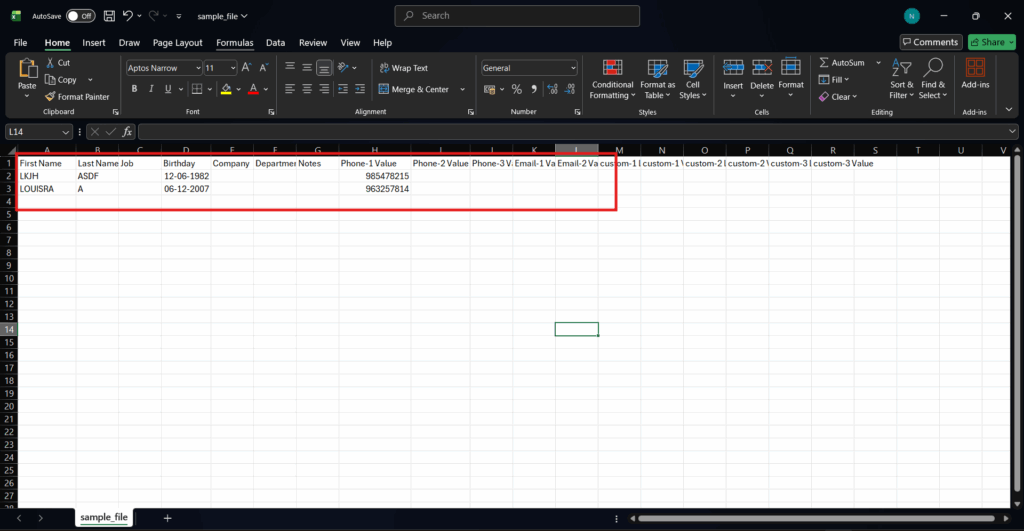This screenshot has width=1024, height=531.
Task: Click the Comments button
Action: tap(930, 42)
